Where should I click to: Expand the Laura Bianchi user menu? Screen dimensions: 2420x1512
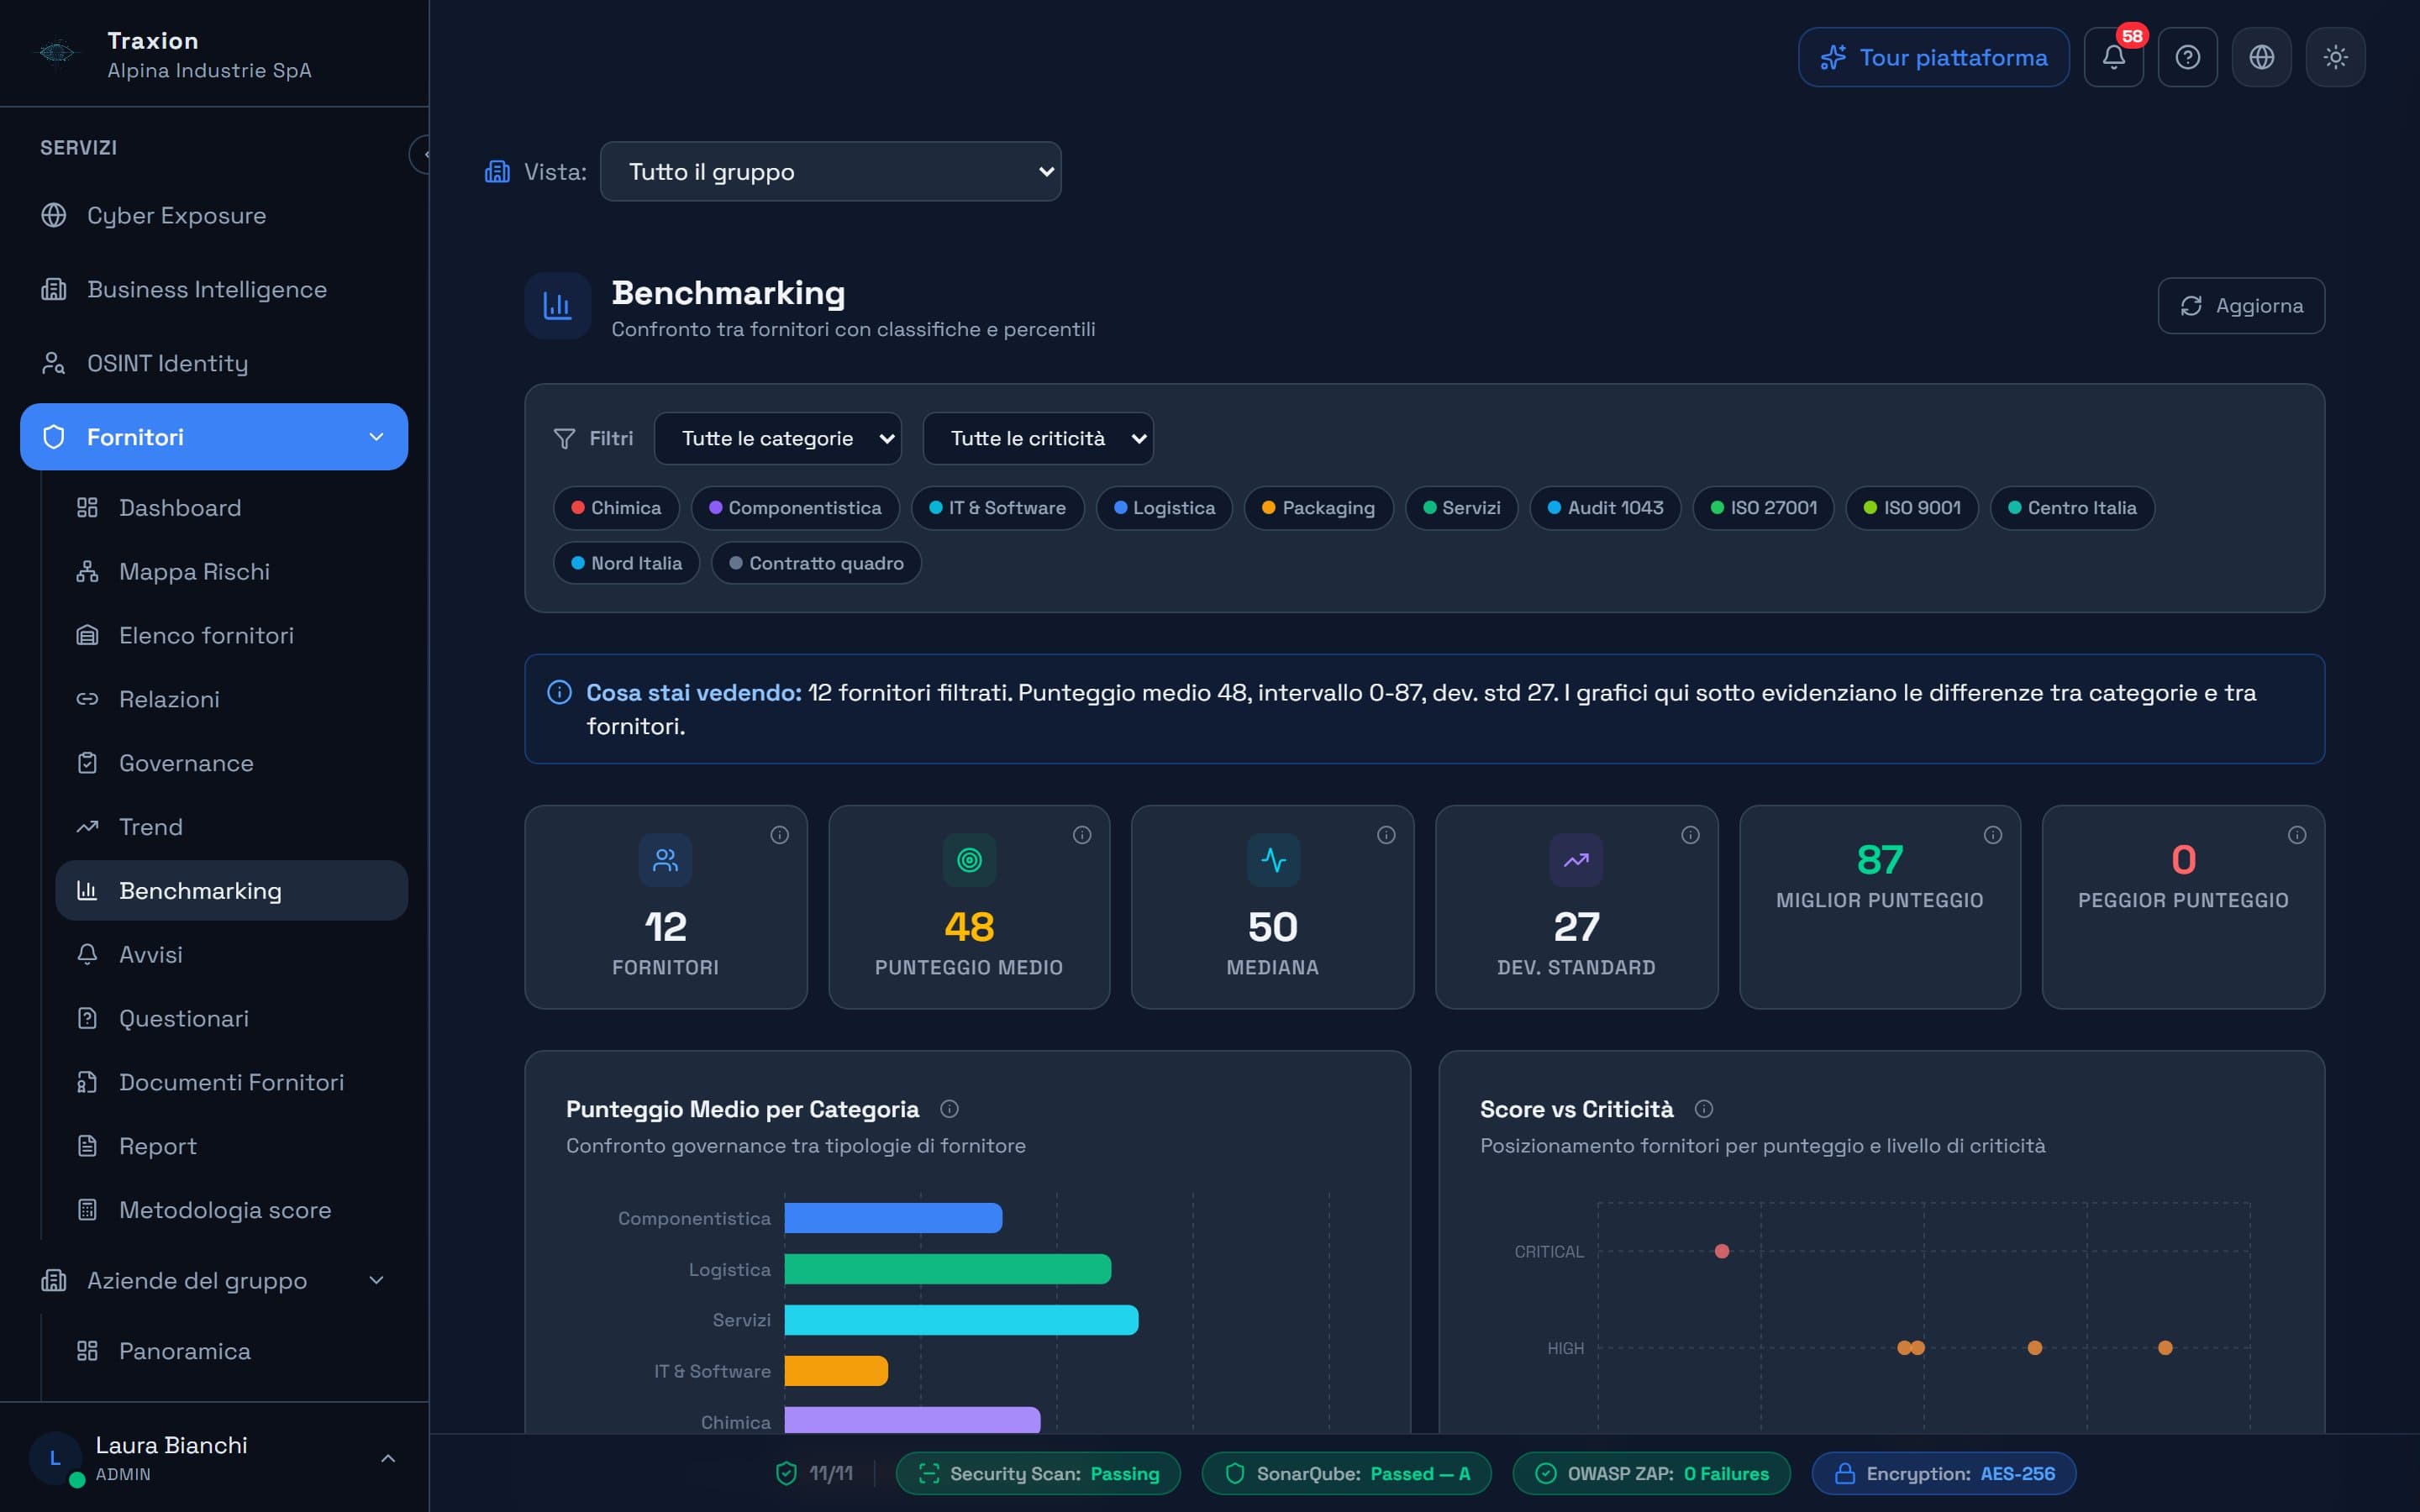pyautogui.click(x=388, y=1459)
